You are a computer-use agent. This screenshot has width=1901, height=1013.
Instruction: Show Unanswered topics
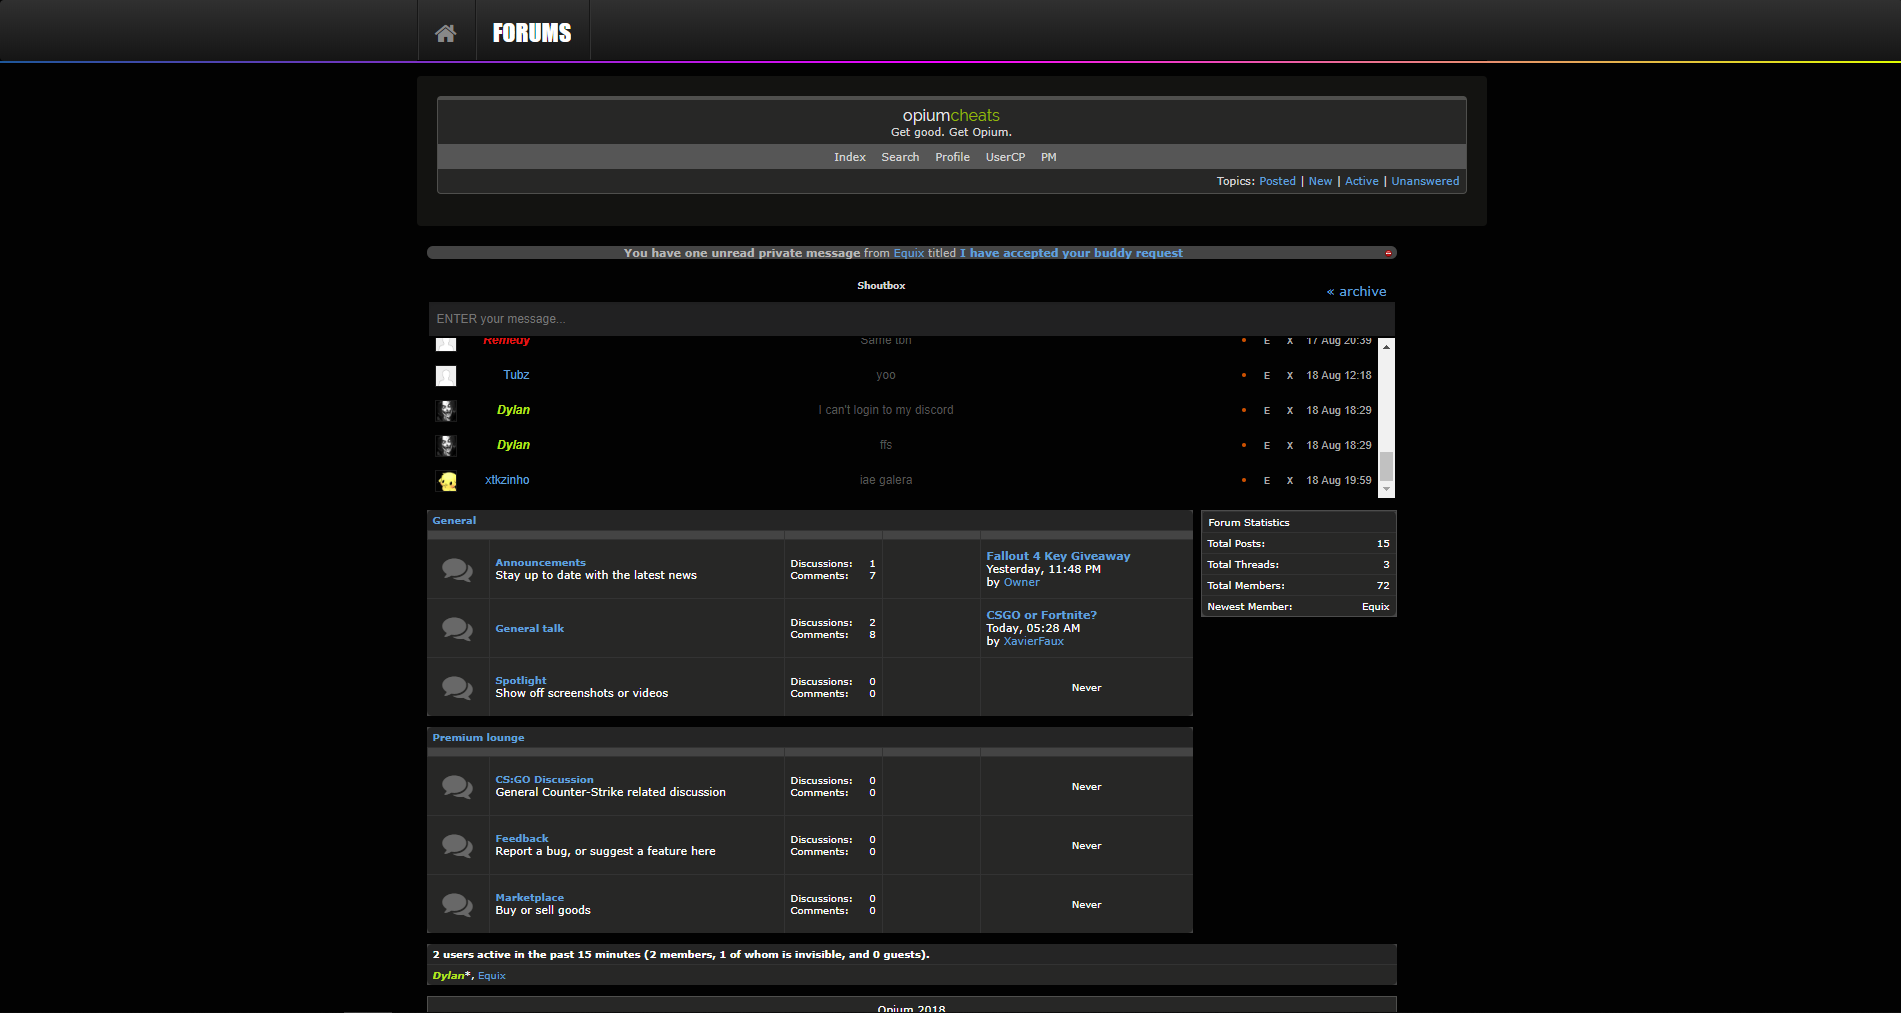pyautogui.click(x=1425, y=181)
